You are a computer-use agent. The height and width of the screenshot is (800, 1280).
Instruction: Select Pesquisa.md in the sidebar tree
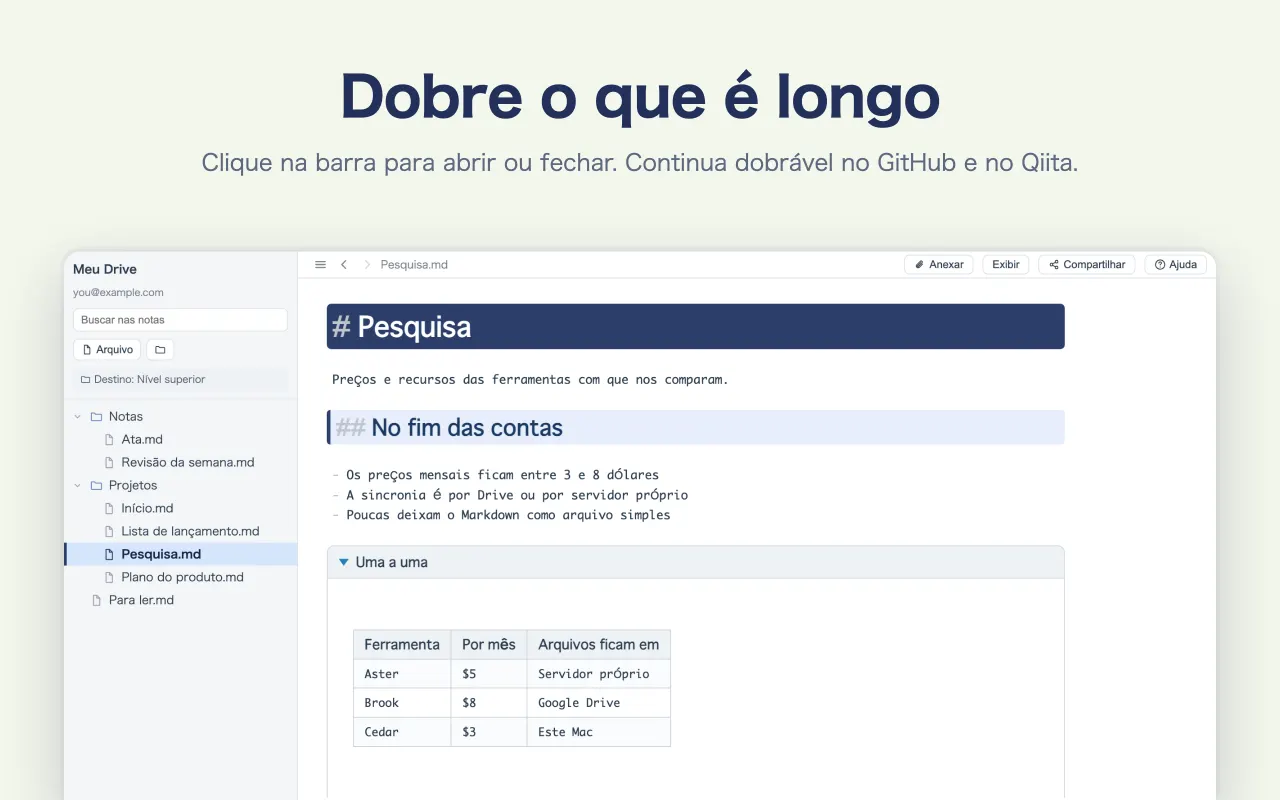point(180,554)
